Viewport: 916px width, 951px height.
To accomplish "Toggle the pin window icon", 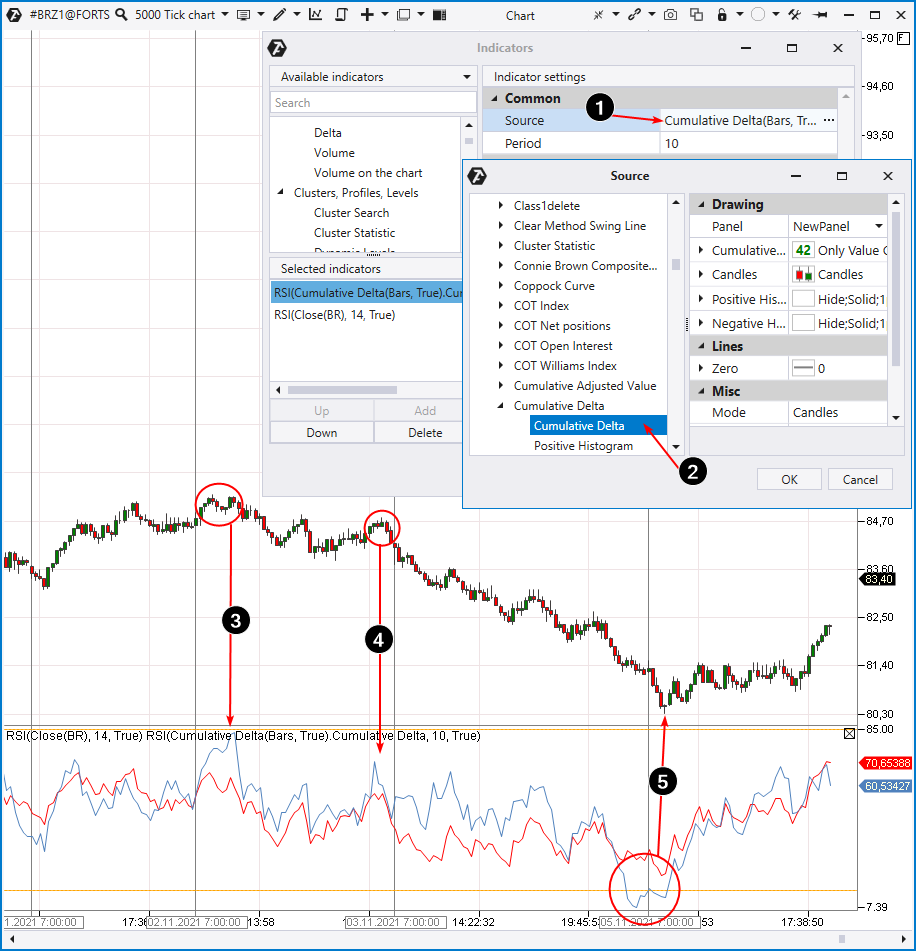I will pyautogui.click(x=821, y=15).
